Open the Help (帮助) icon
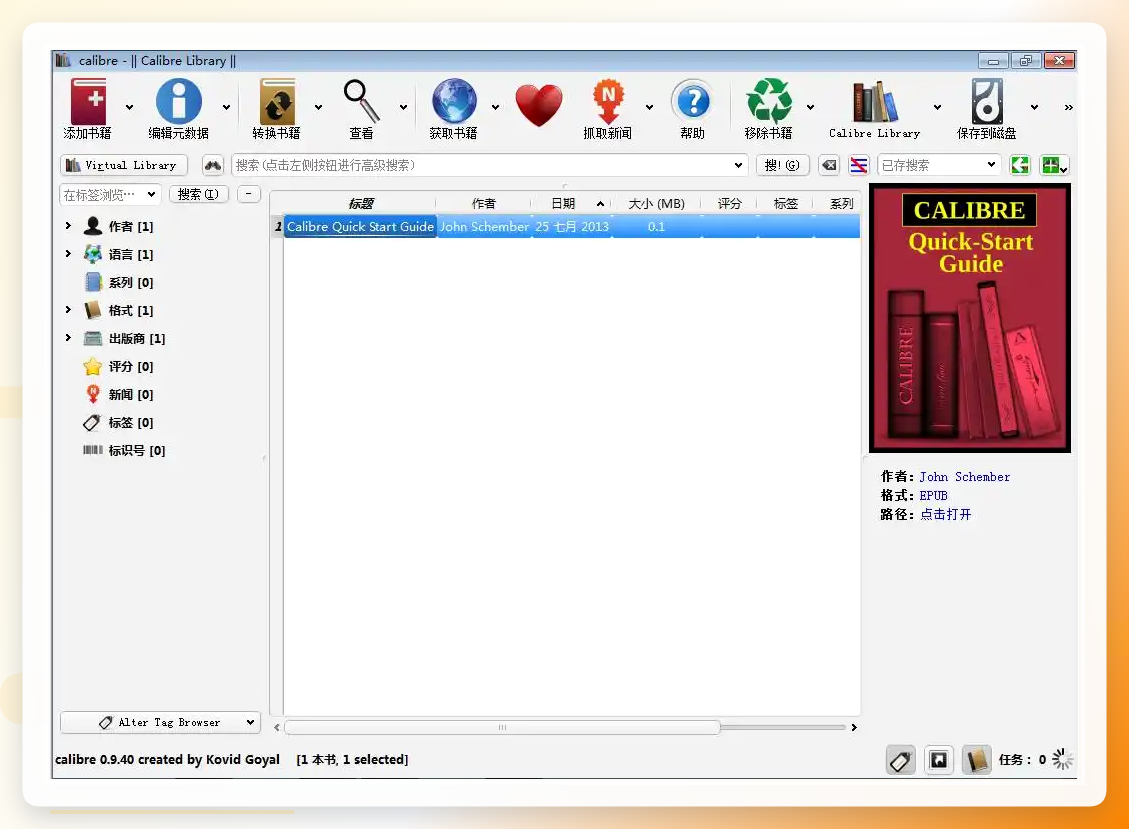Image resolution: width=1129 pixels, height=829 pixels. 693,102
